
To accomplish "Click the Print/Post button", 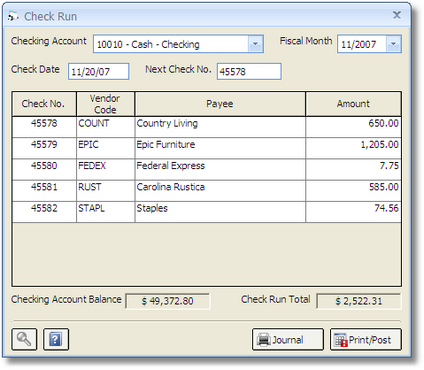I will tap(366, 339).
